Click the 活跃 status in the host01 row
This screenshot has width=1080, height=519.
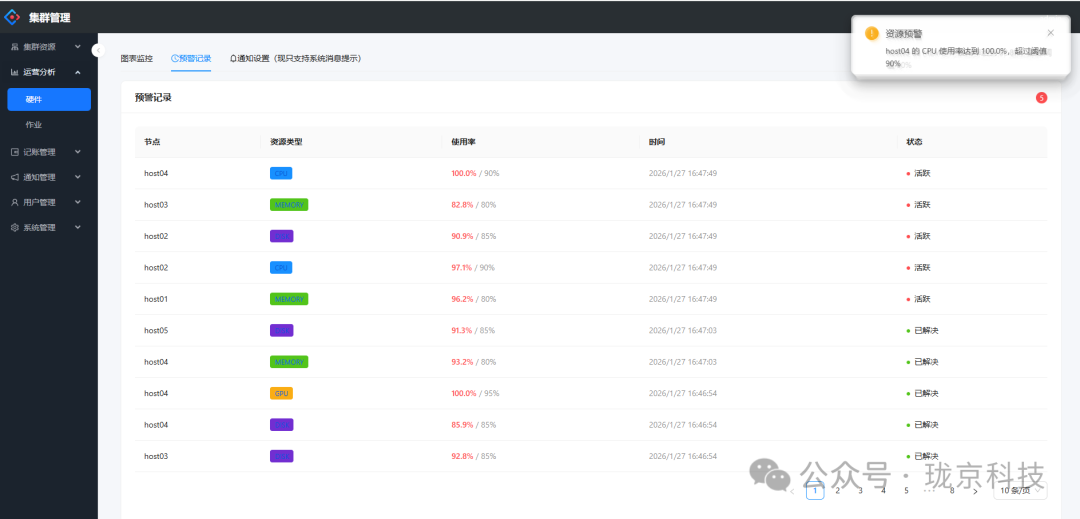point(919,299)
